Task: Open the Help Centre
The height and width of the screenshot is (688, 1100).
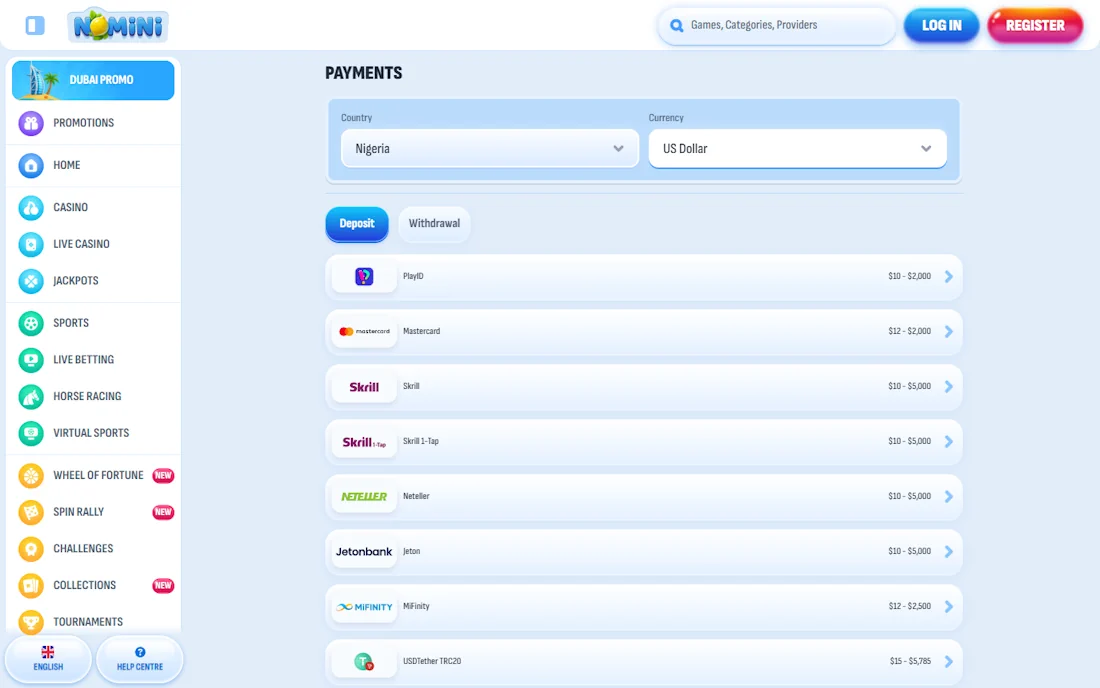Action: (139, 658)
